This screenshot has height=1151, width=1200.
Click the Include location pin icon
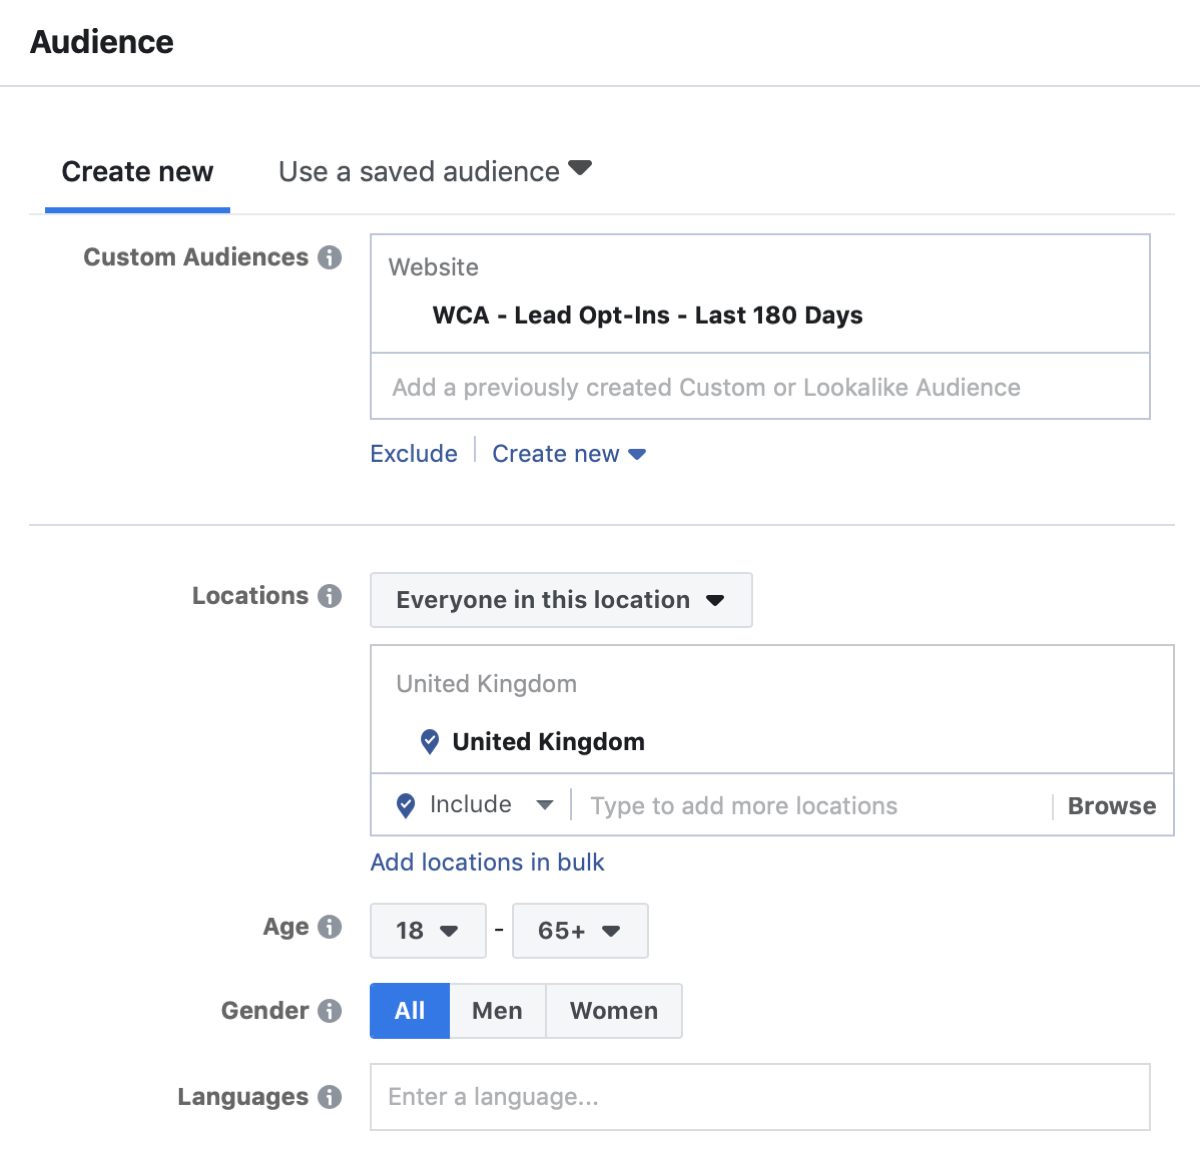coord(406,805)
